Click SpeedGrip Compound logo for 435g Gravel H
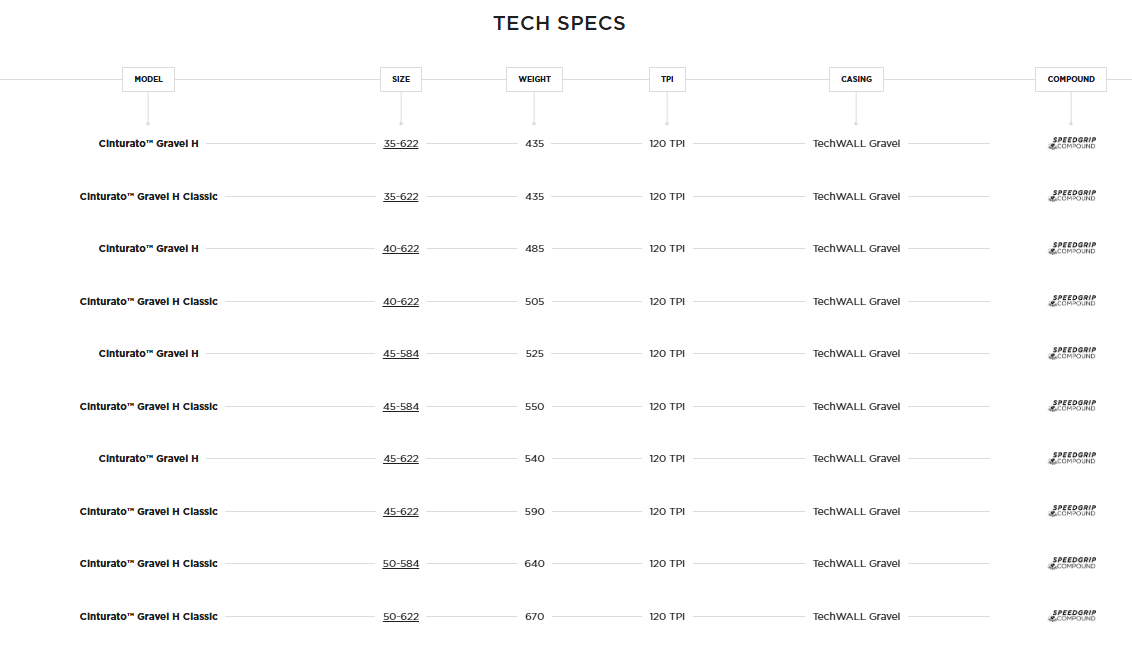The height and width of the screenshot is (657, 1132). click(1072, 144)
